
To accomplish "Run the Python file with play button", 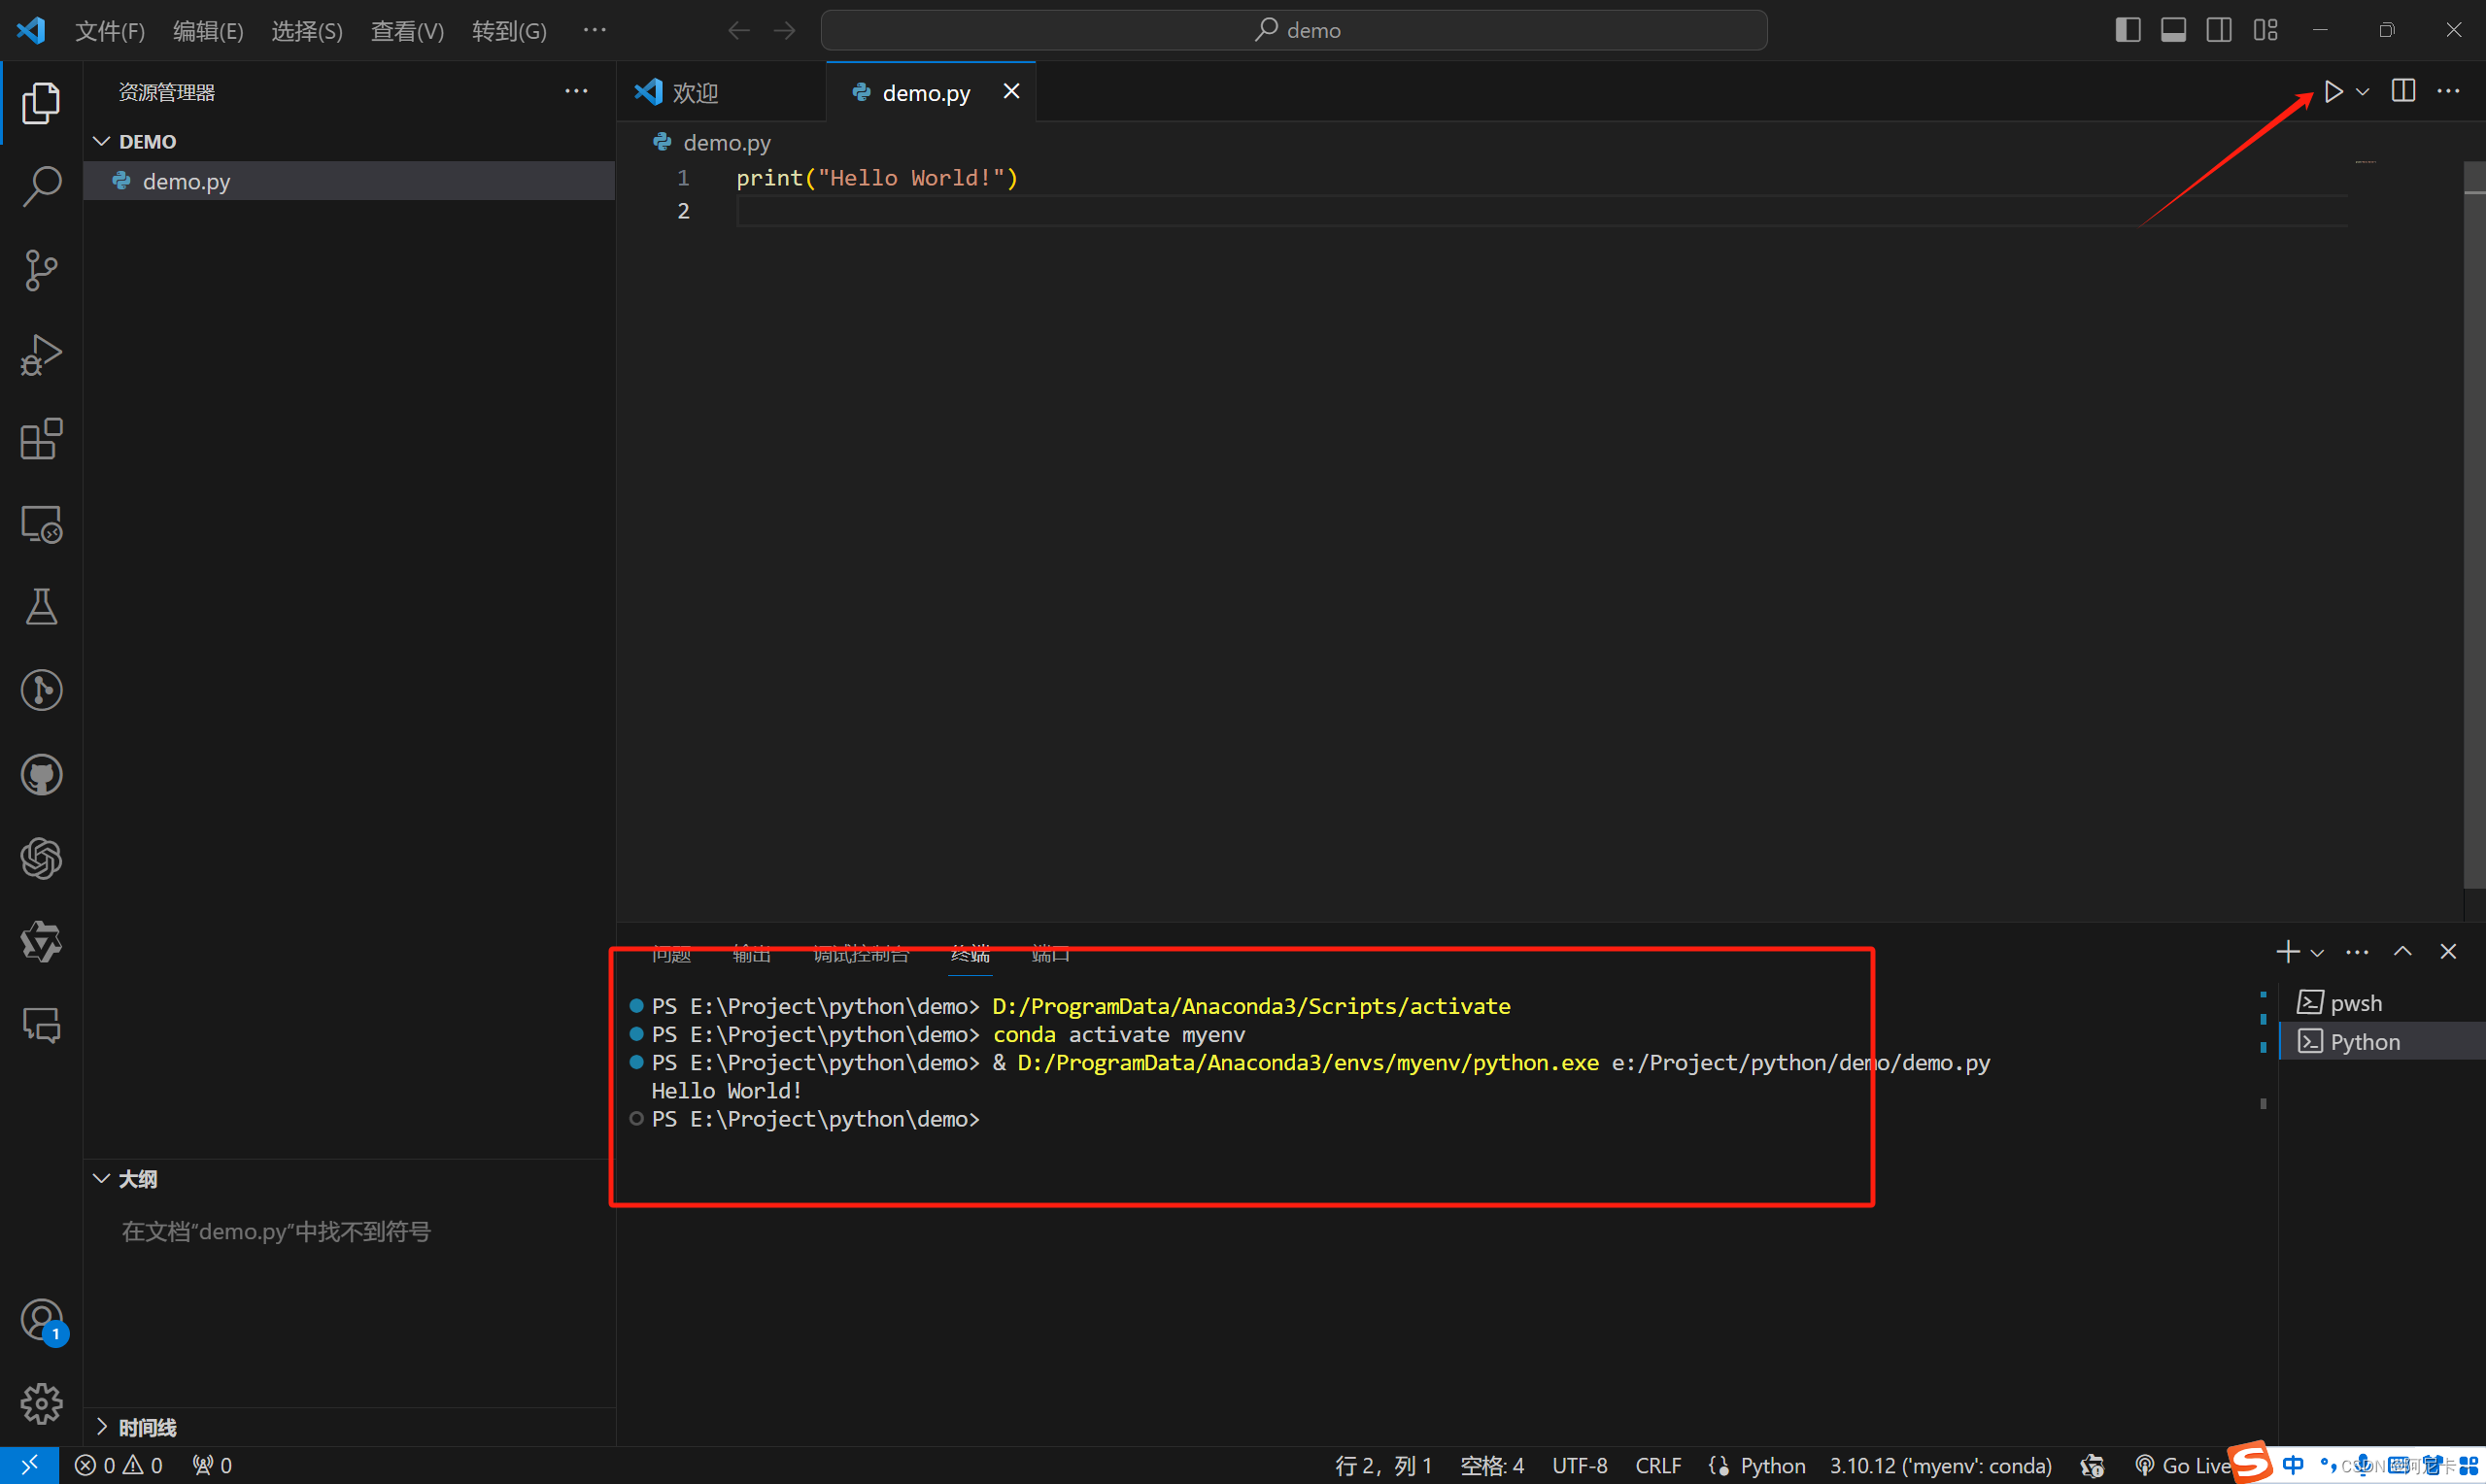I will [2334, 91].
